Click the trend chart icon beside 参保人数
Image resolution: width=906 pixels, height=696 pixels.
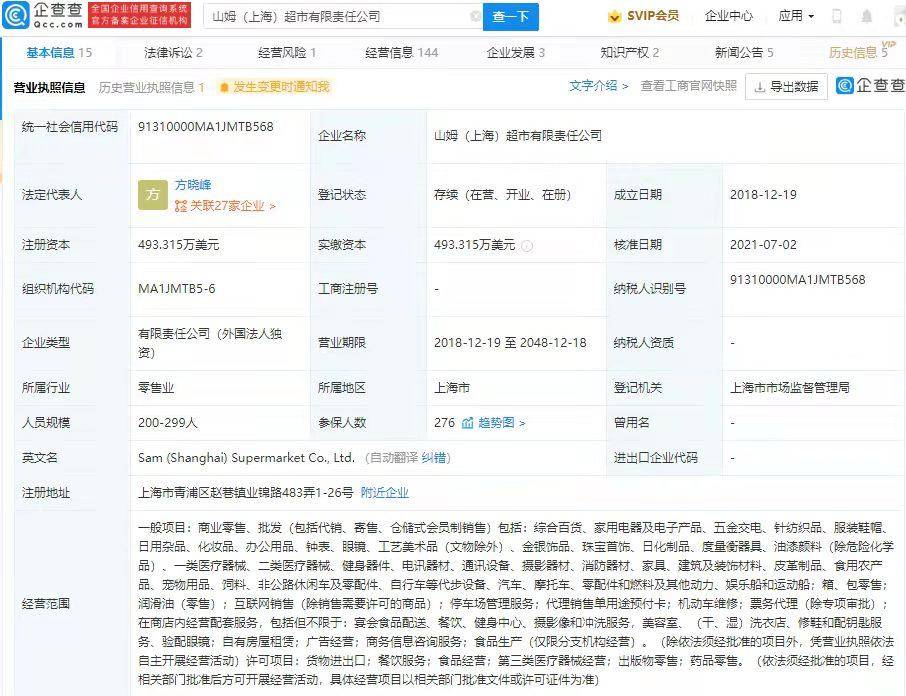(x=470, y=423)
